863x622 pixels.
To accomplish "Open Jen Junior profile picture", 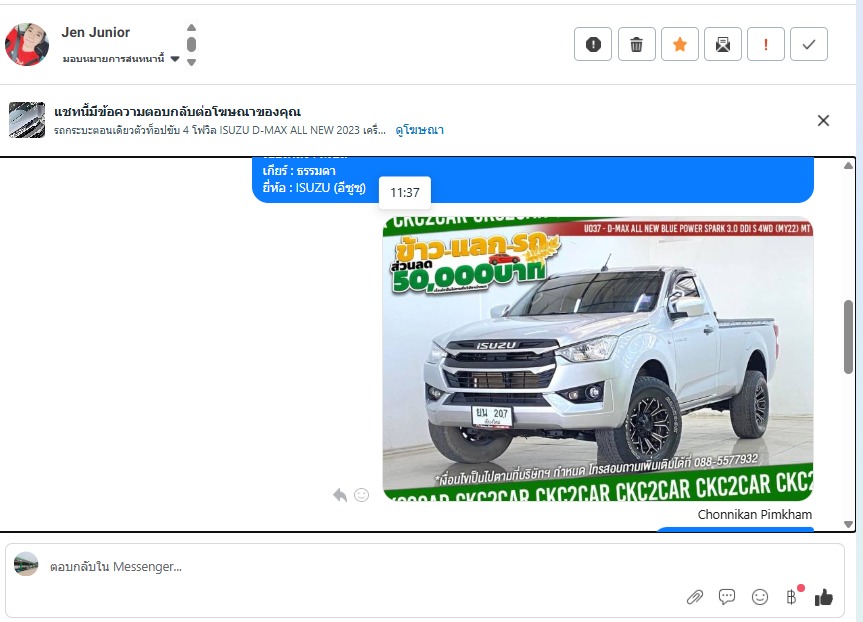I will (x=26, y=44).
